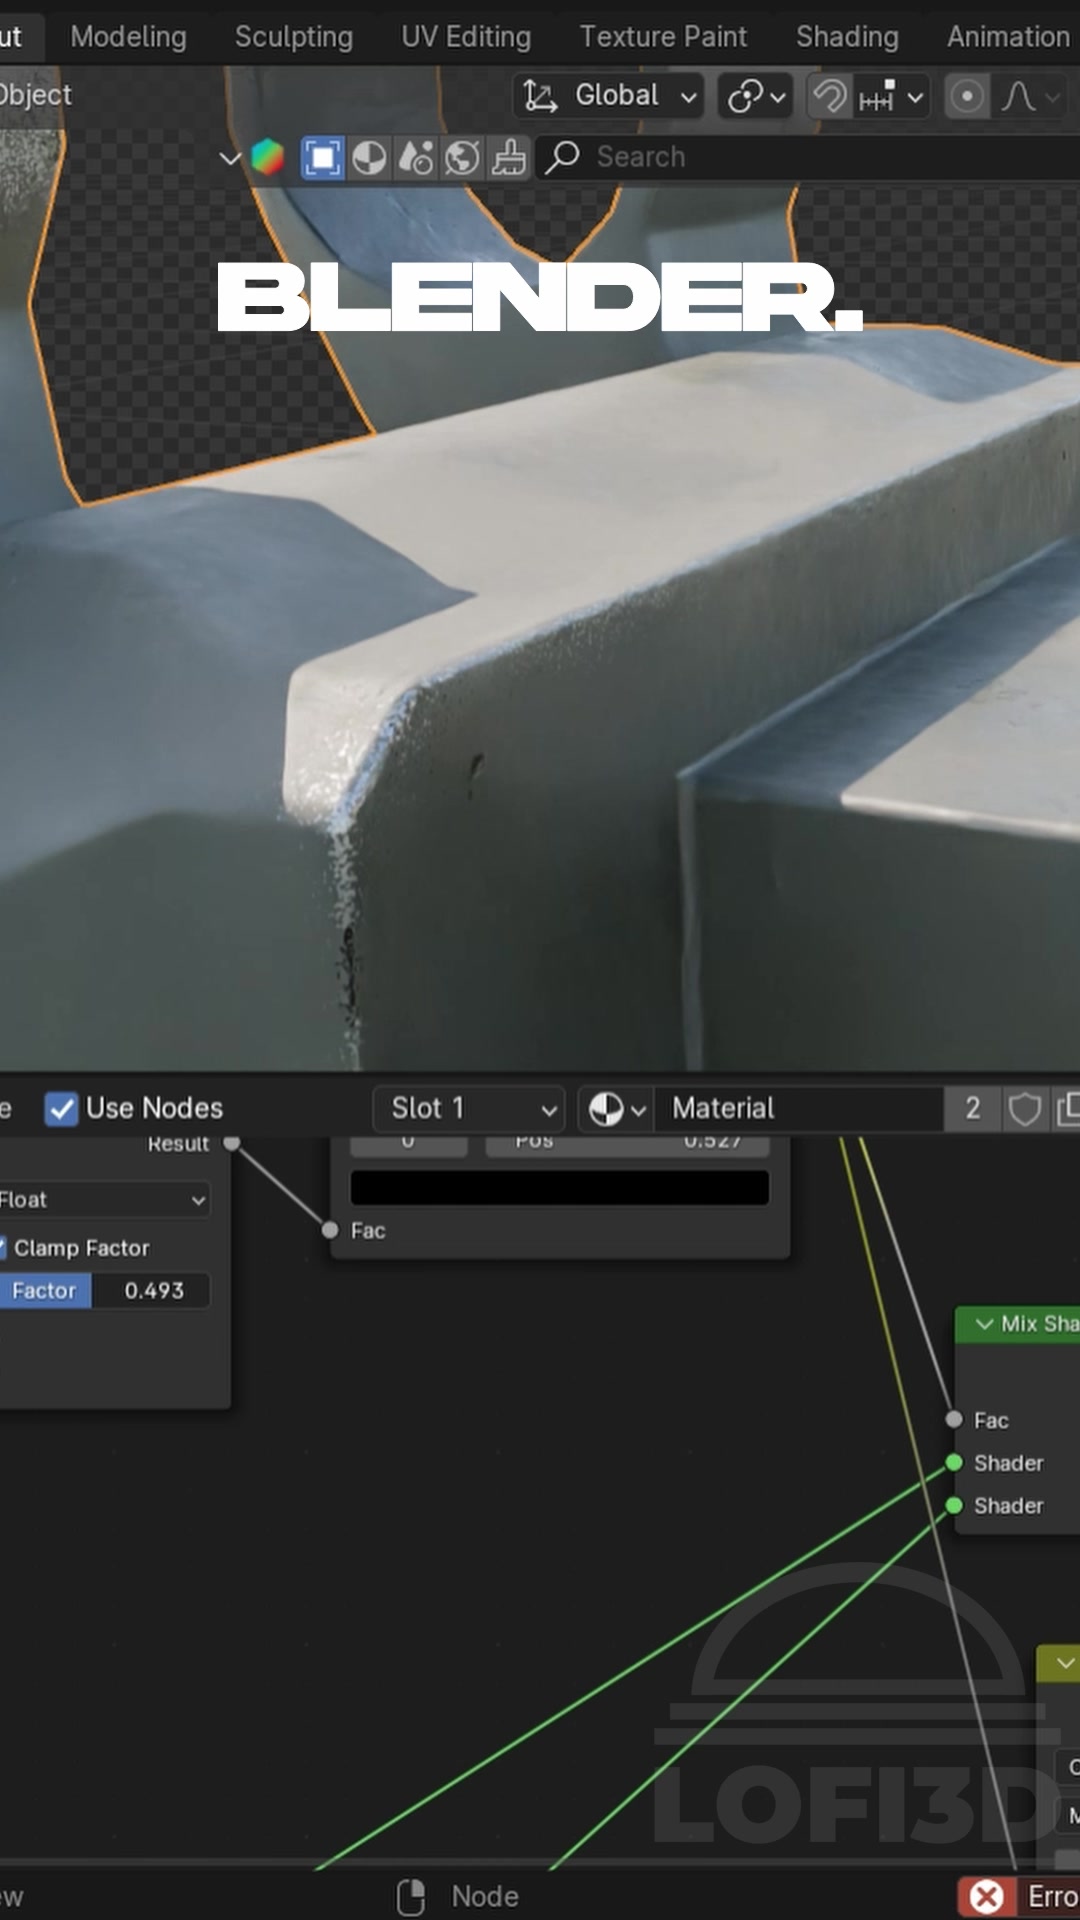This screenshot has width=1080, height=1920.
Task: Select the brush asset type icon
Action: (509, 158)
